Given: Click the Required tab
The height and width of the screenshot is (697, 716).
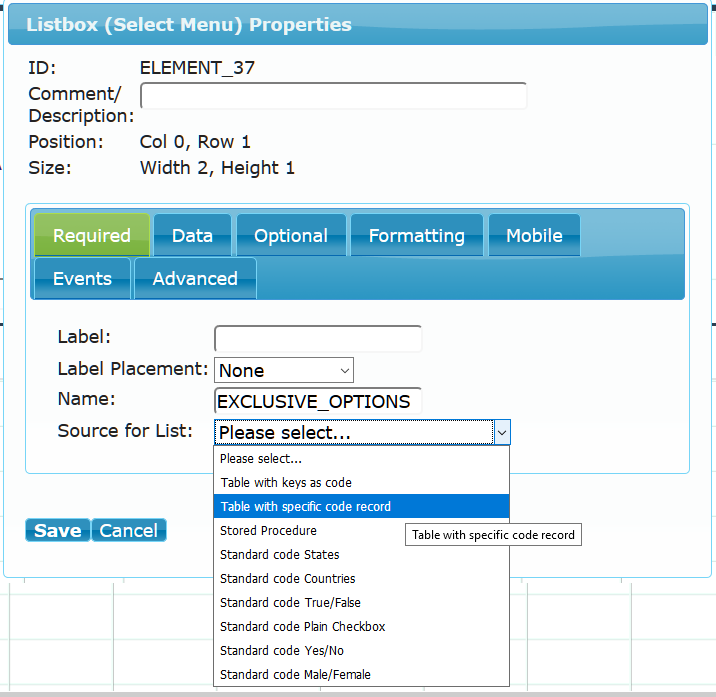Looking at the screenshot, I should (92, 235).
